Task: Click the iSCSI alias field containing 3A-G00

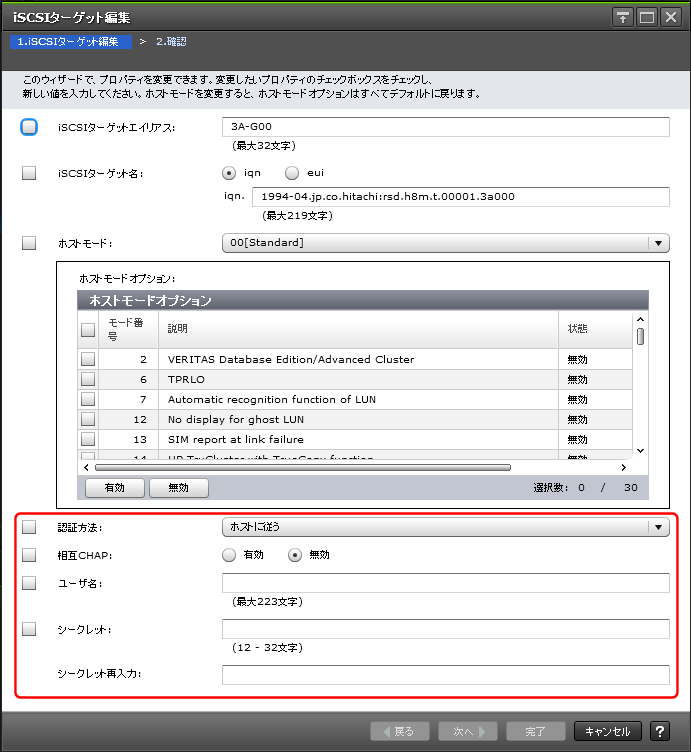Action: click(x=445, y=127)
